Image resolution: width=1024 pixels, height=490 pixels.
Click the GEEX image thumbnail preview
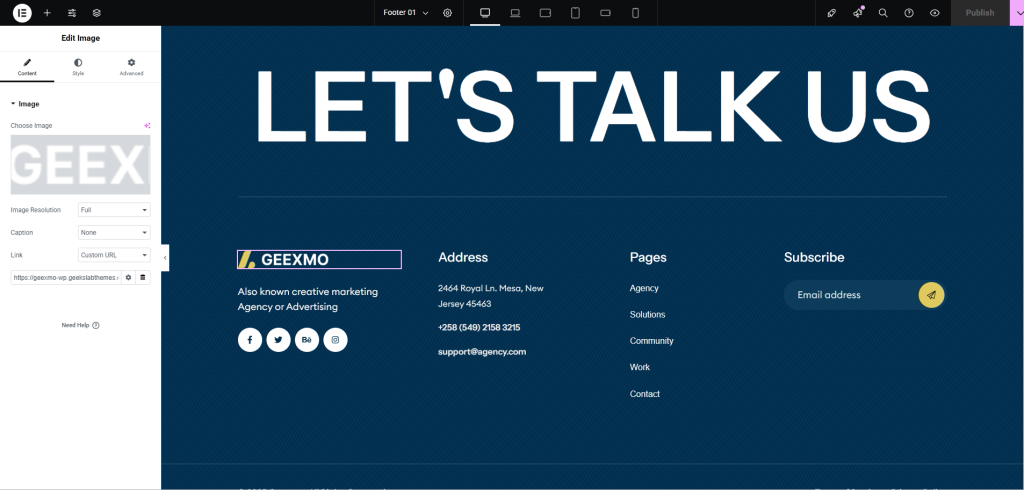coord(80,165)
